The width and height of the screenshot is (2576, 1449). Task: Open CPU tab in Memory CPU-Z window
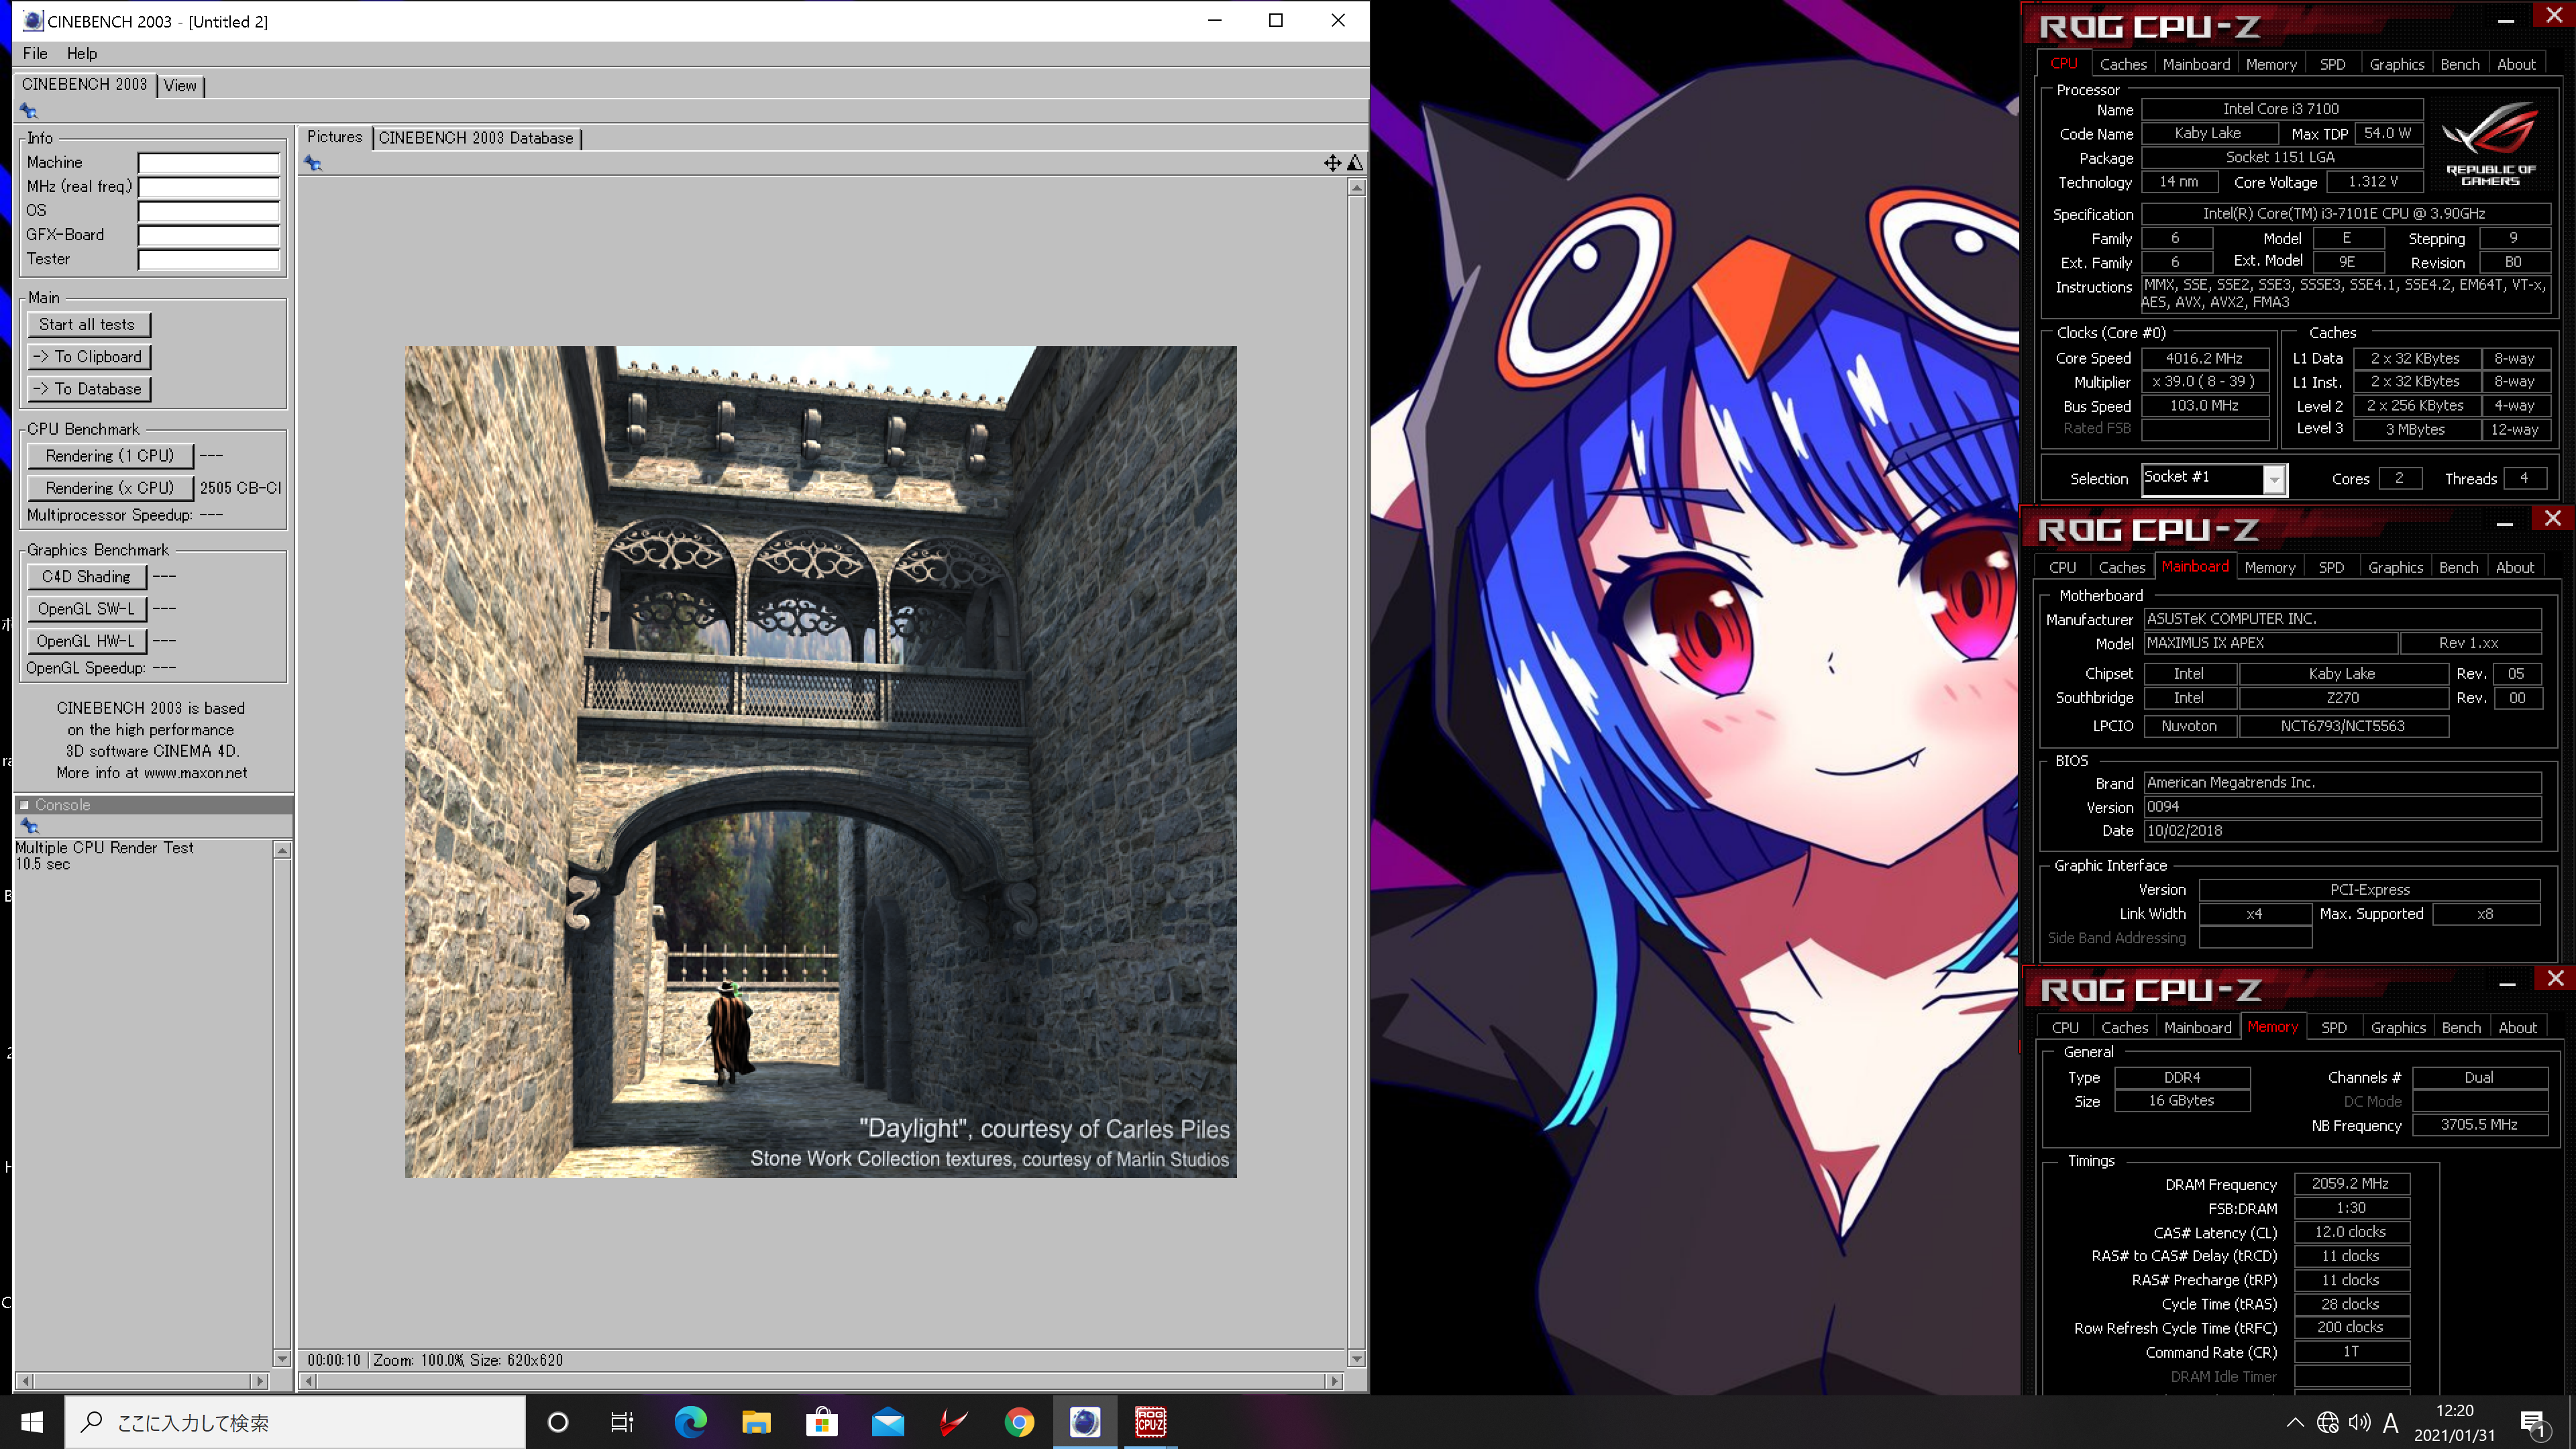click(2065, 1027)
